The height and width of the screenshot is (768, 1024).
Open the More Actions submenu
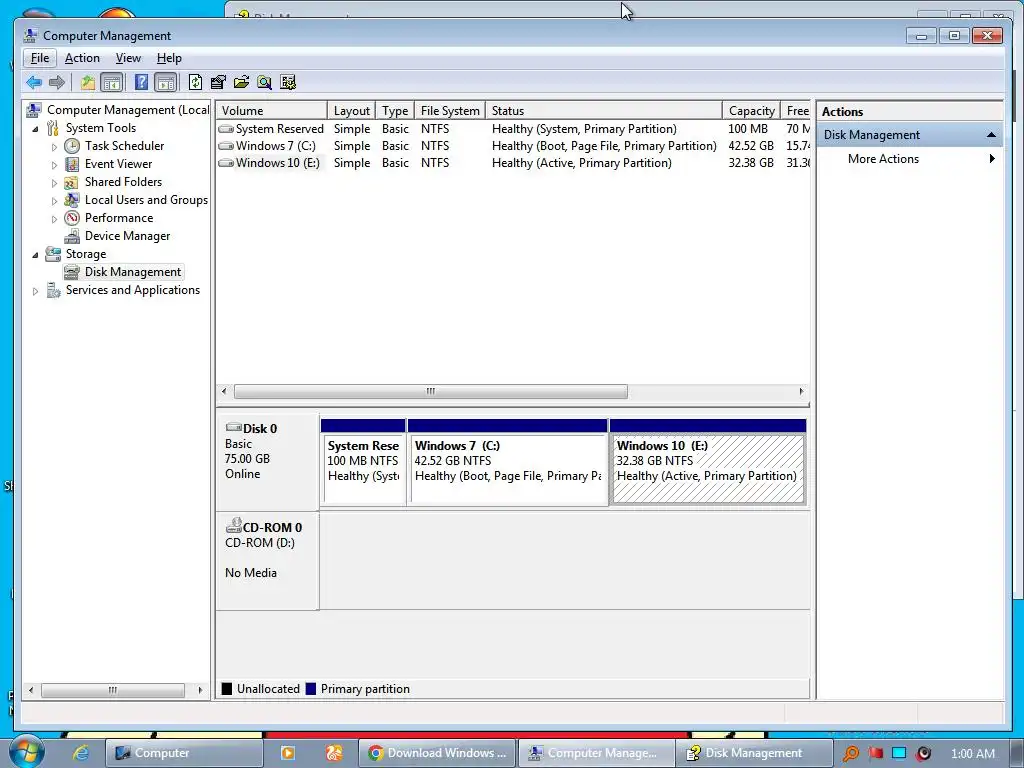point(910,159)
